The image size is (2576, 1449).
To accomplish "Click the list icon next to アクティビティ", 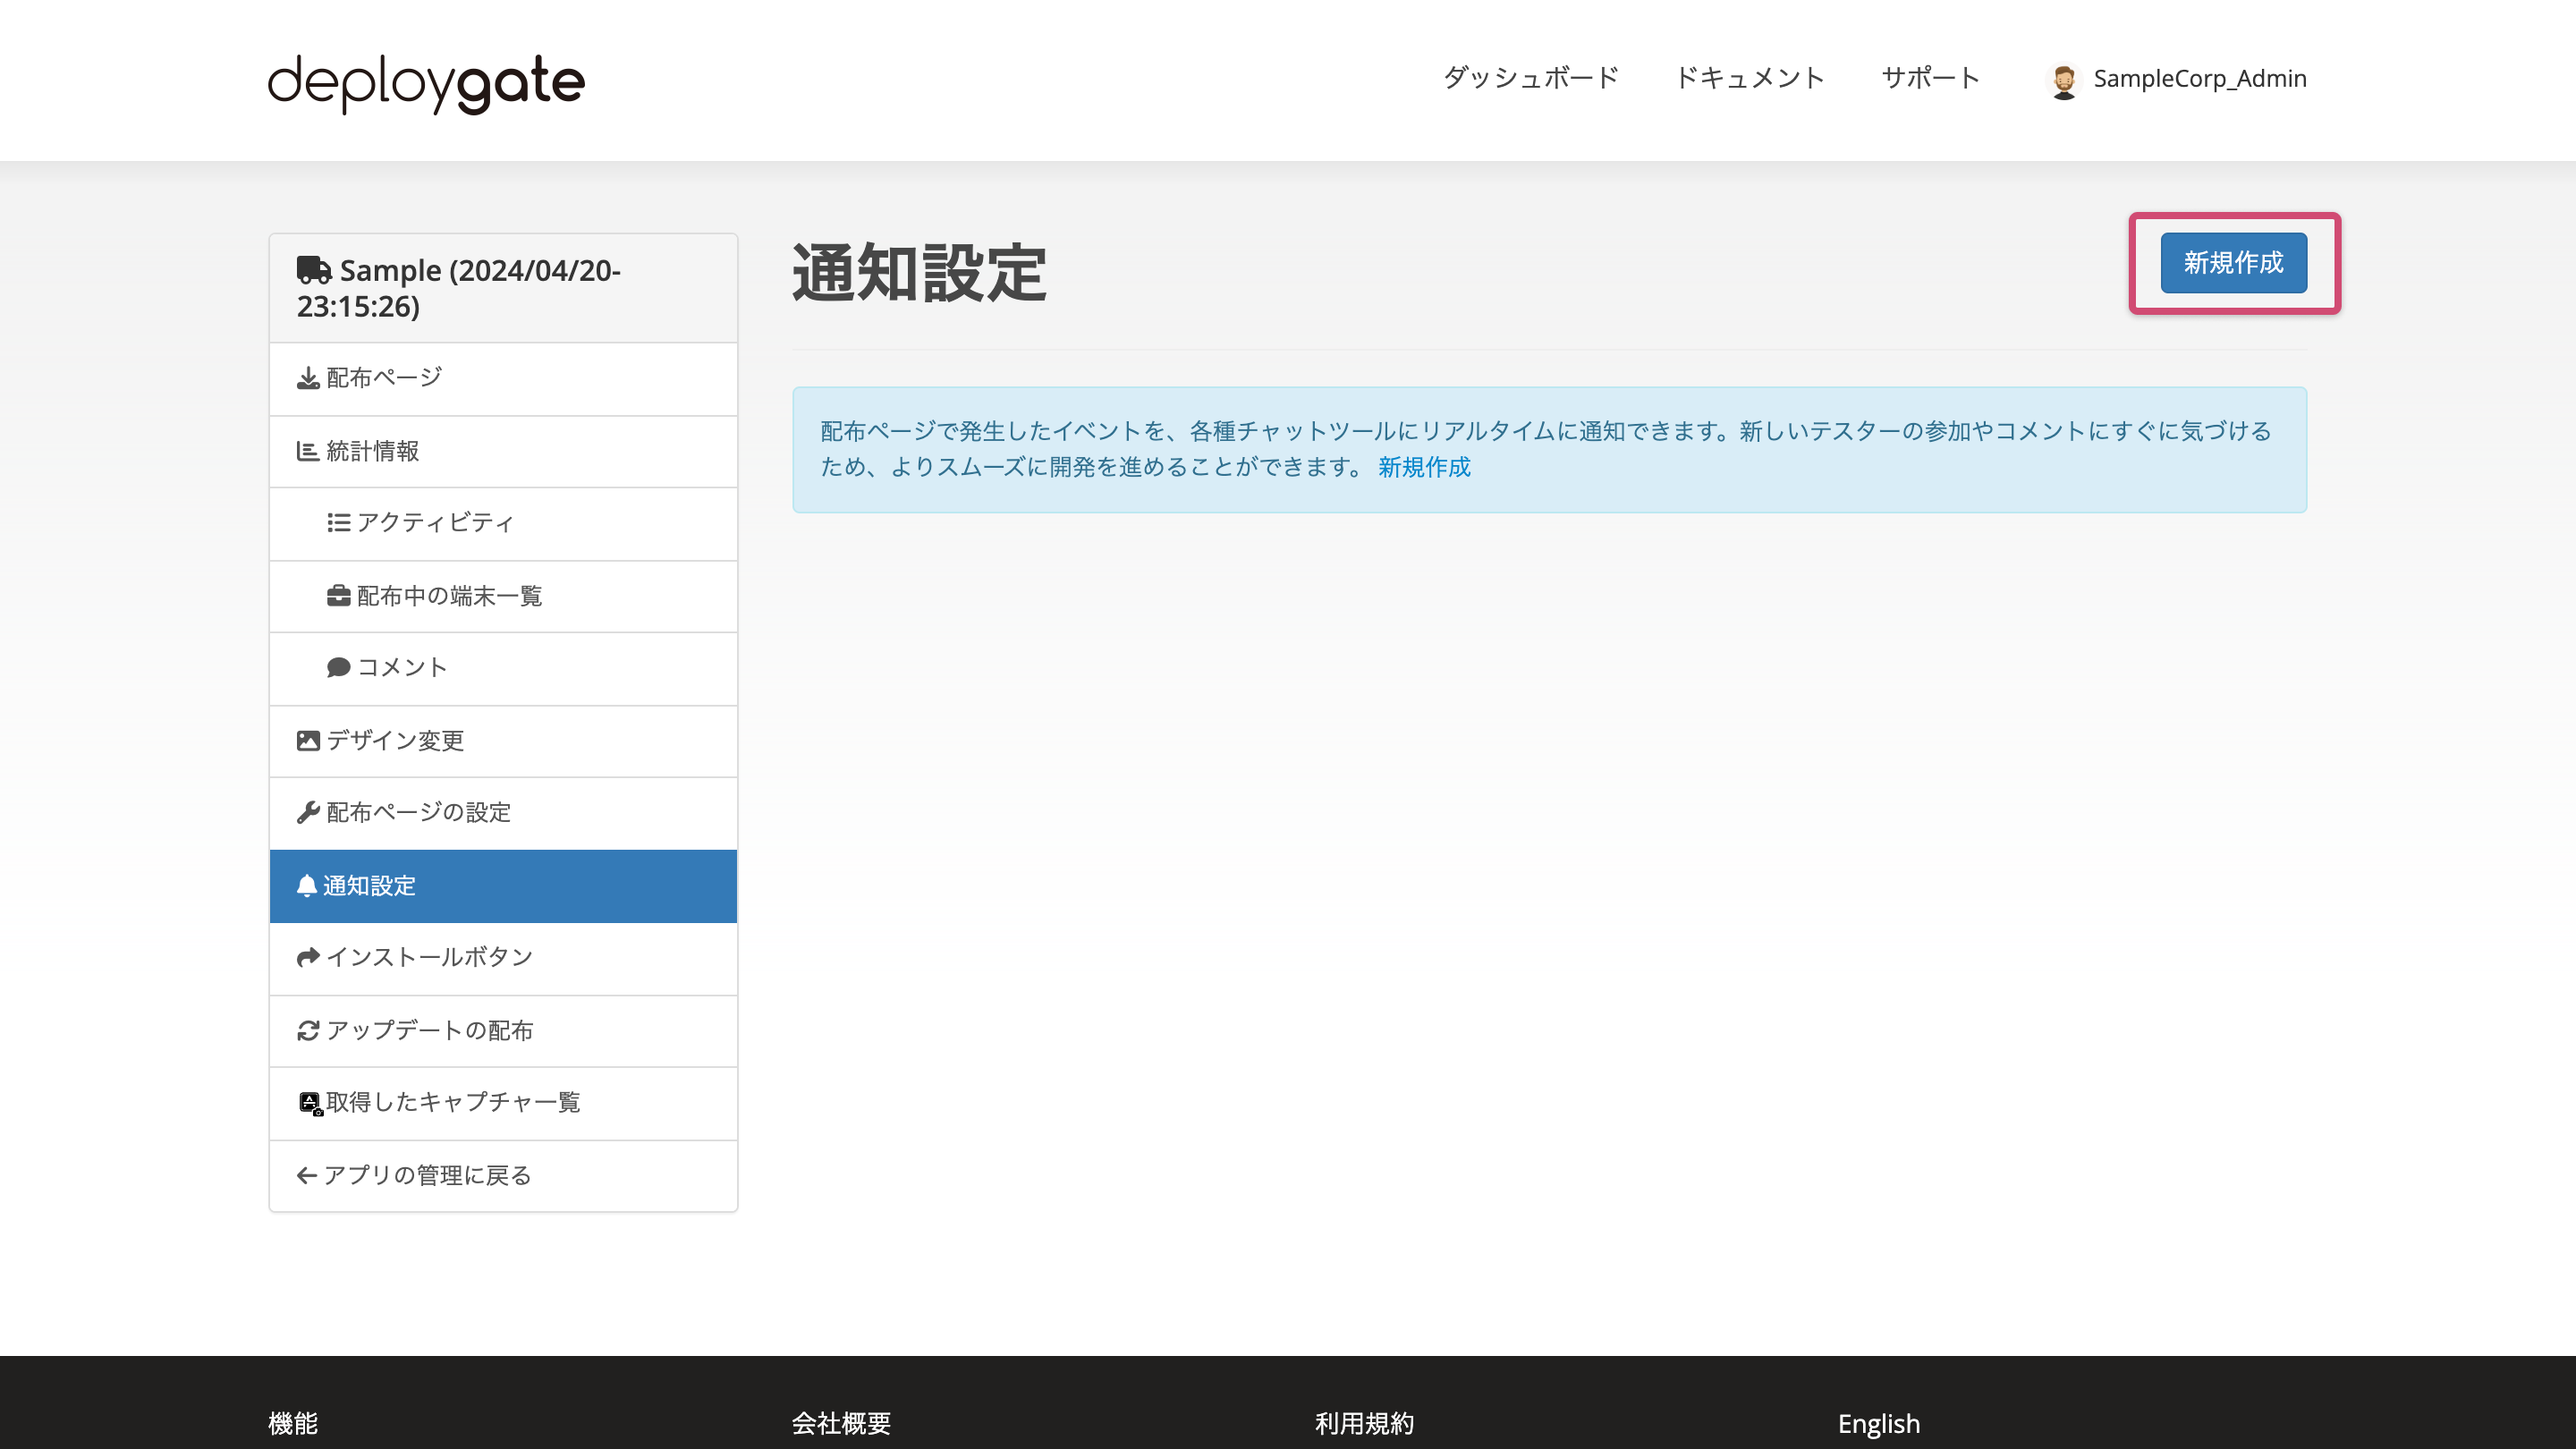I will 338,523.
